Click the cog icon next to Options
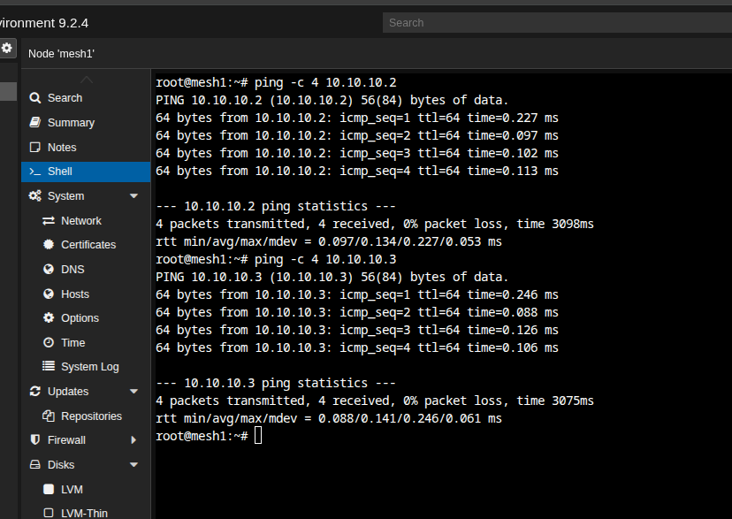732x519 pixels. [x=49, y=318]
